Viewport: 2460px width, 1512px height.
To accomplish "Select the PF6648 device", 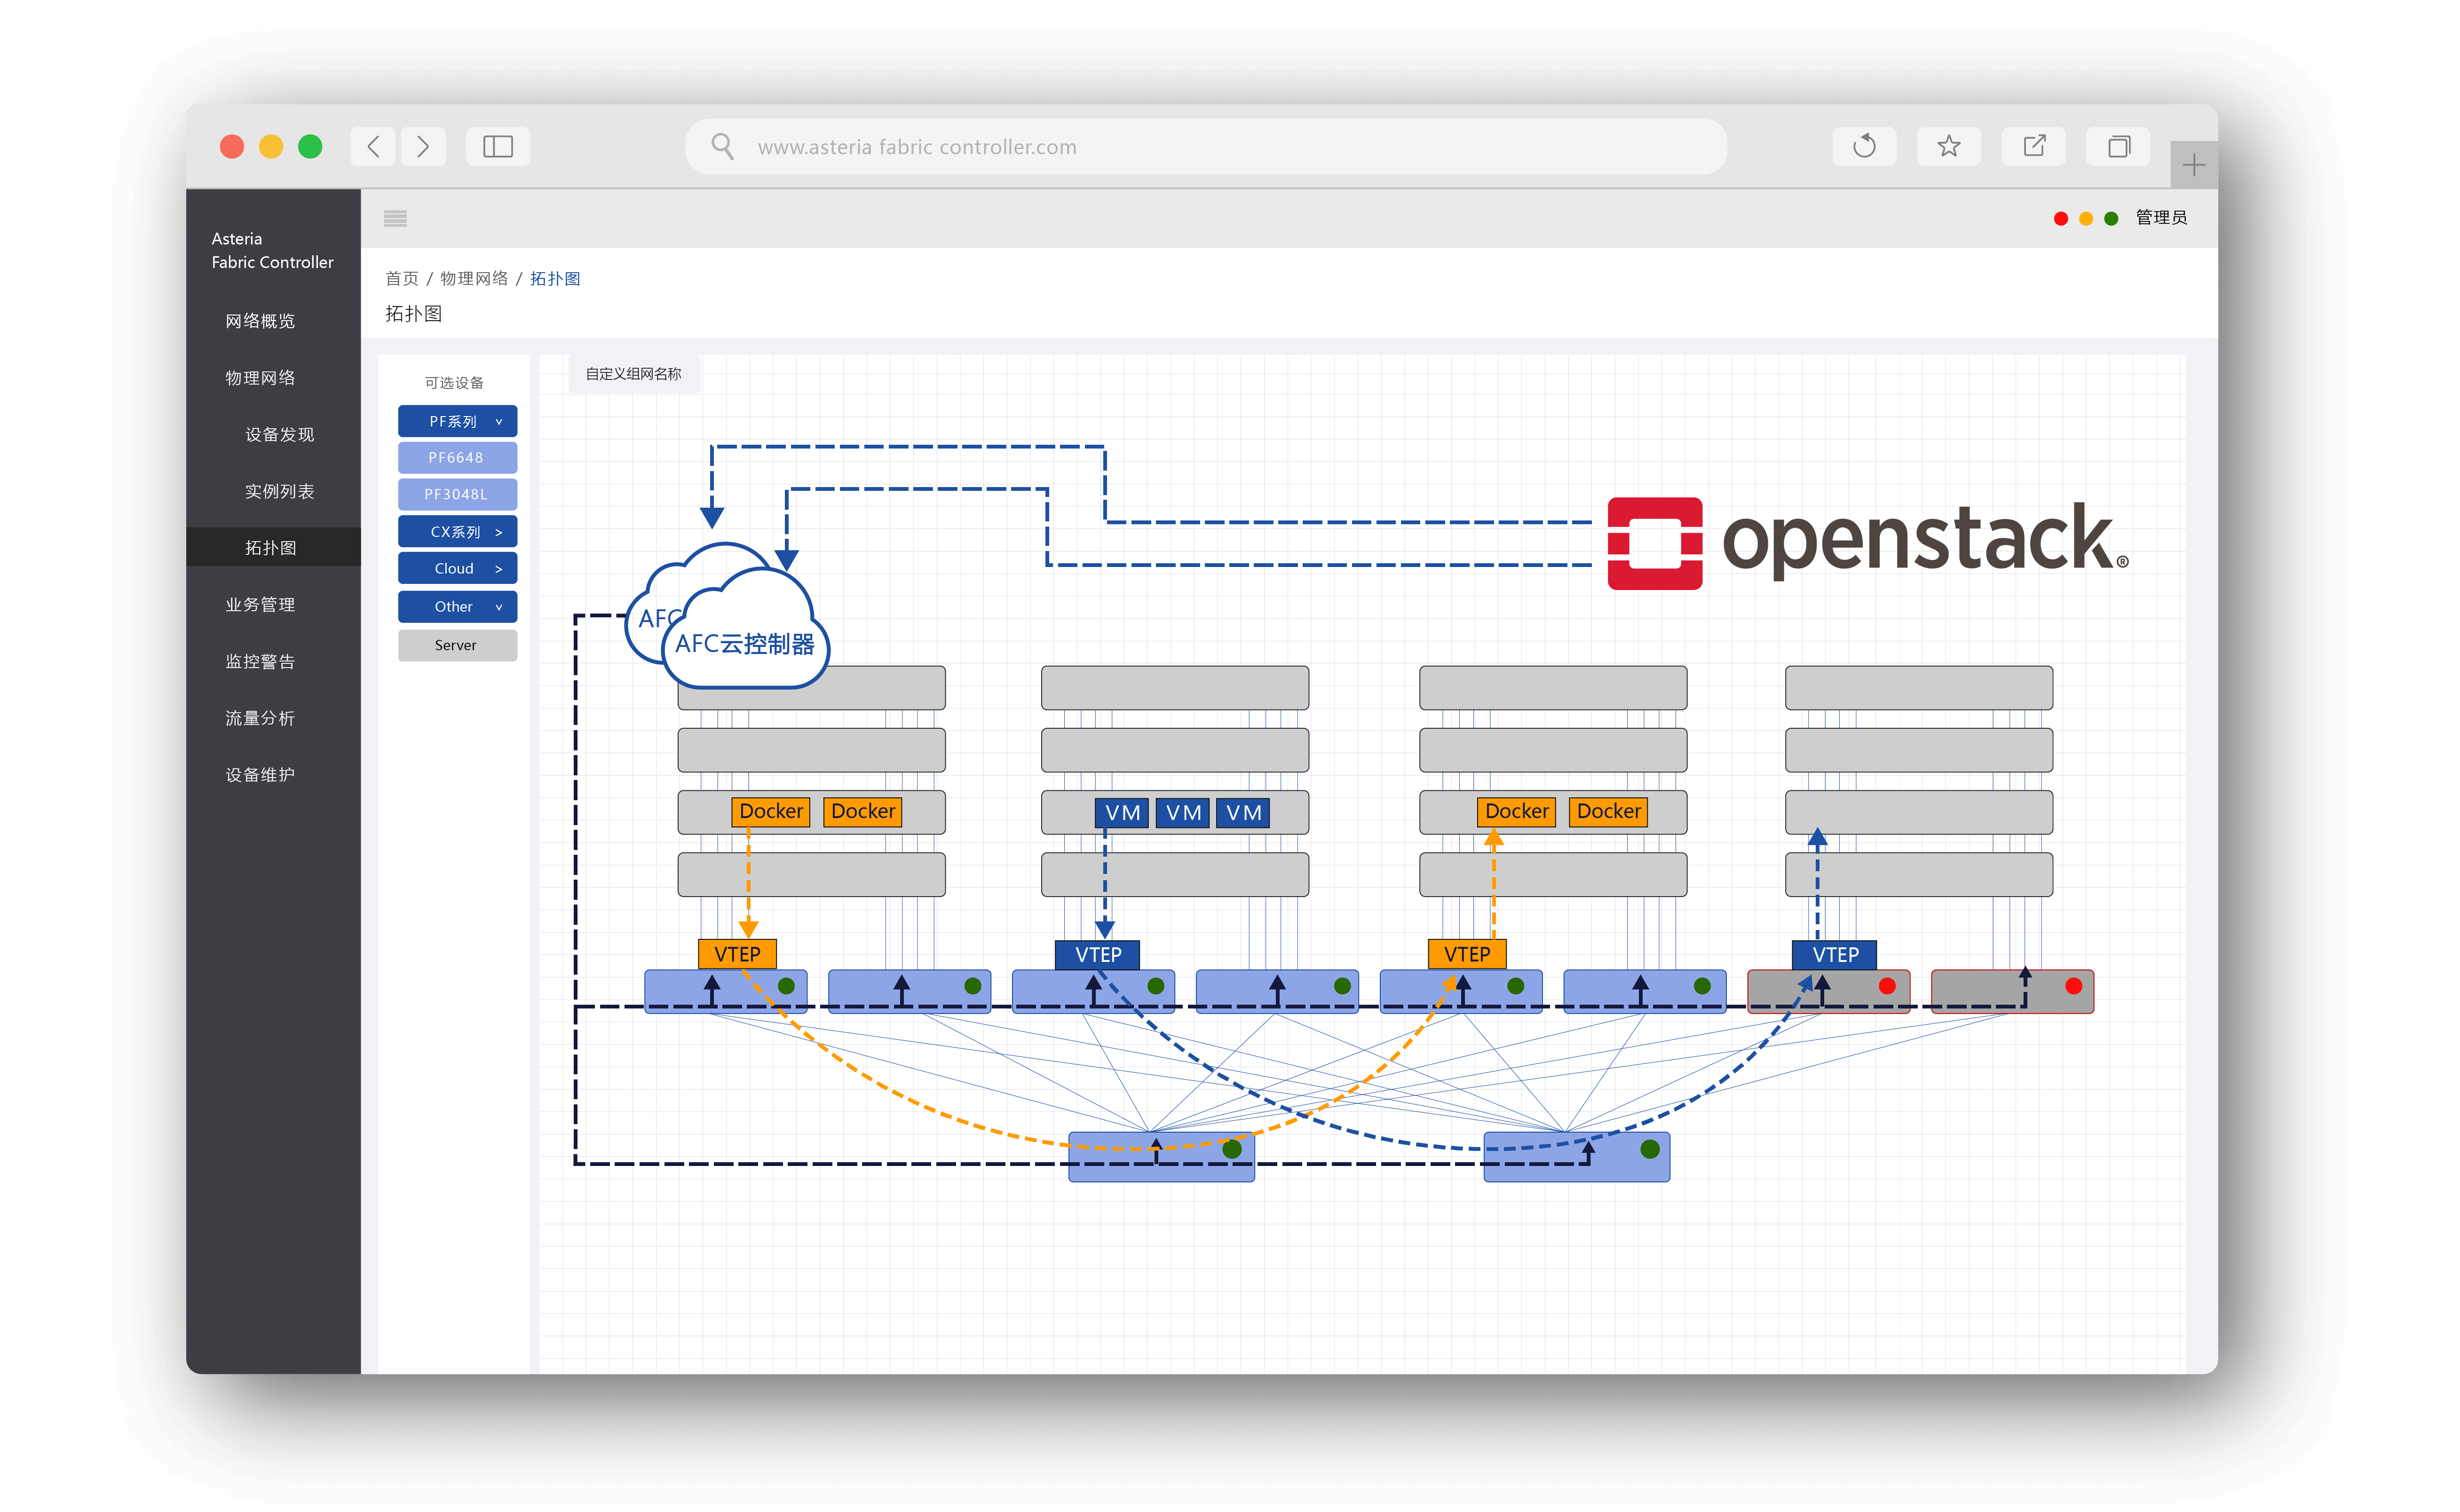I will (x=457, y=458).
